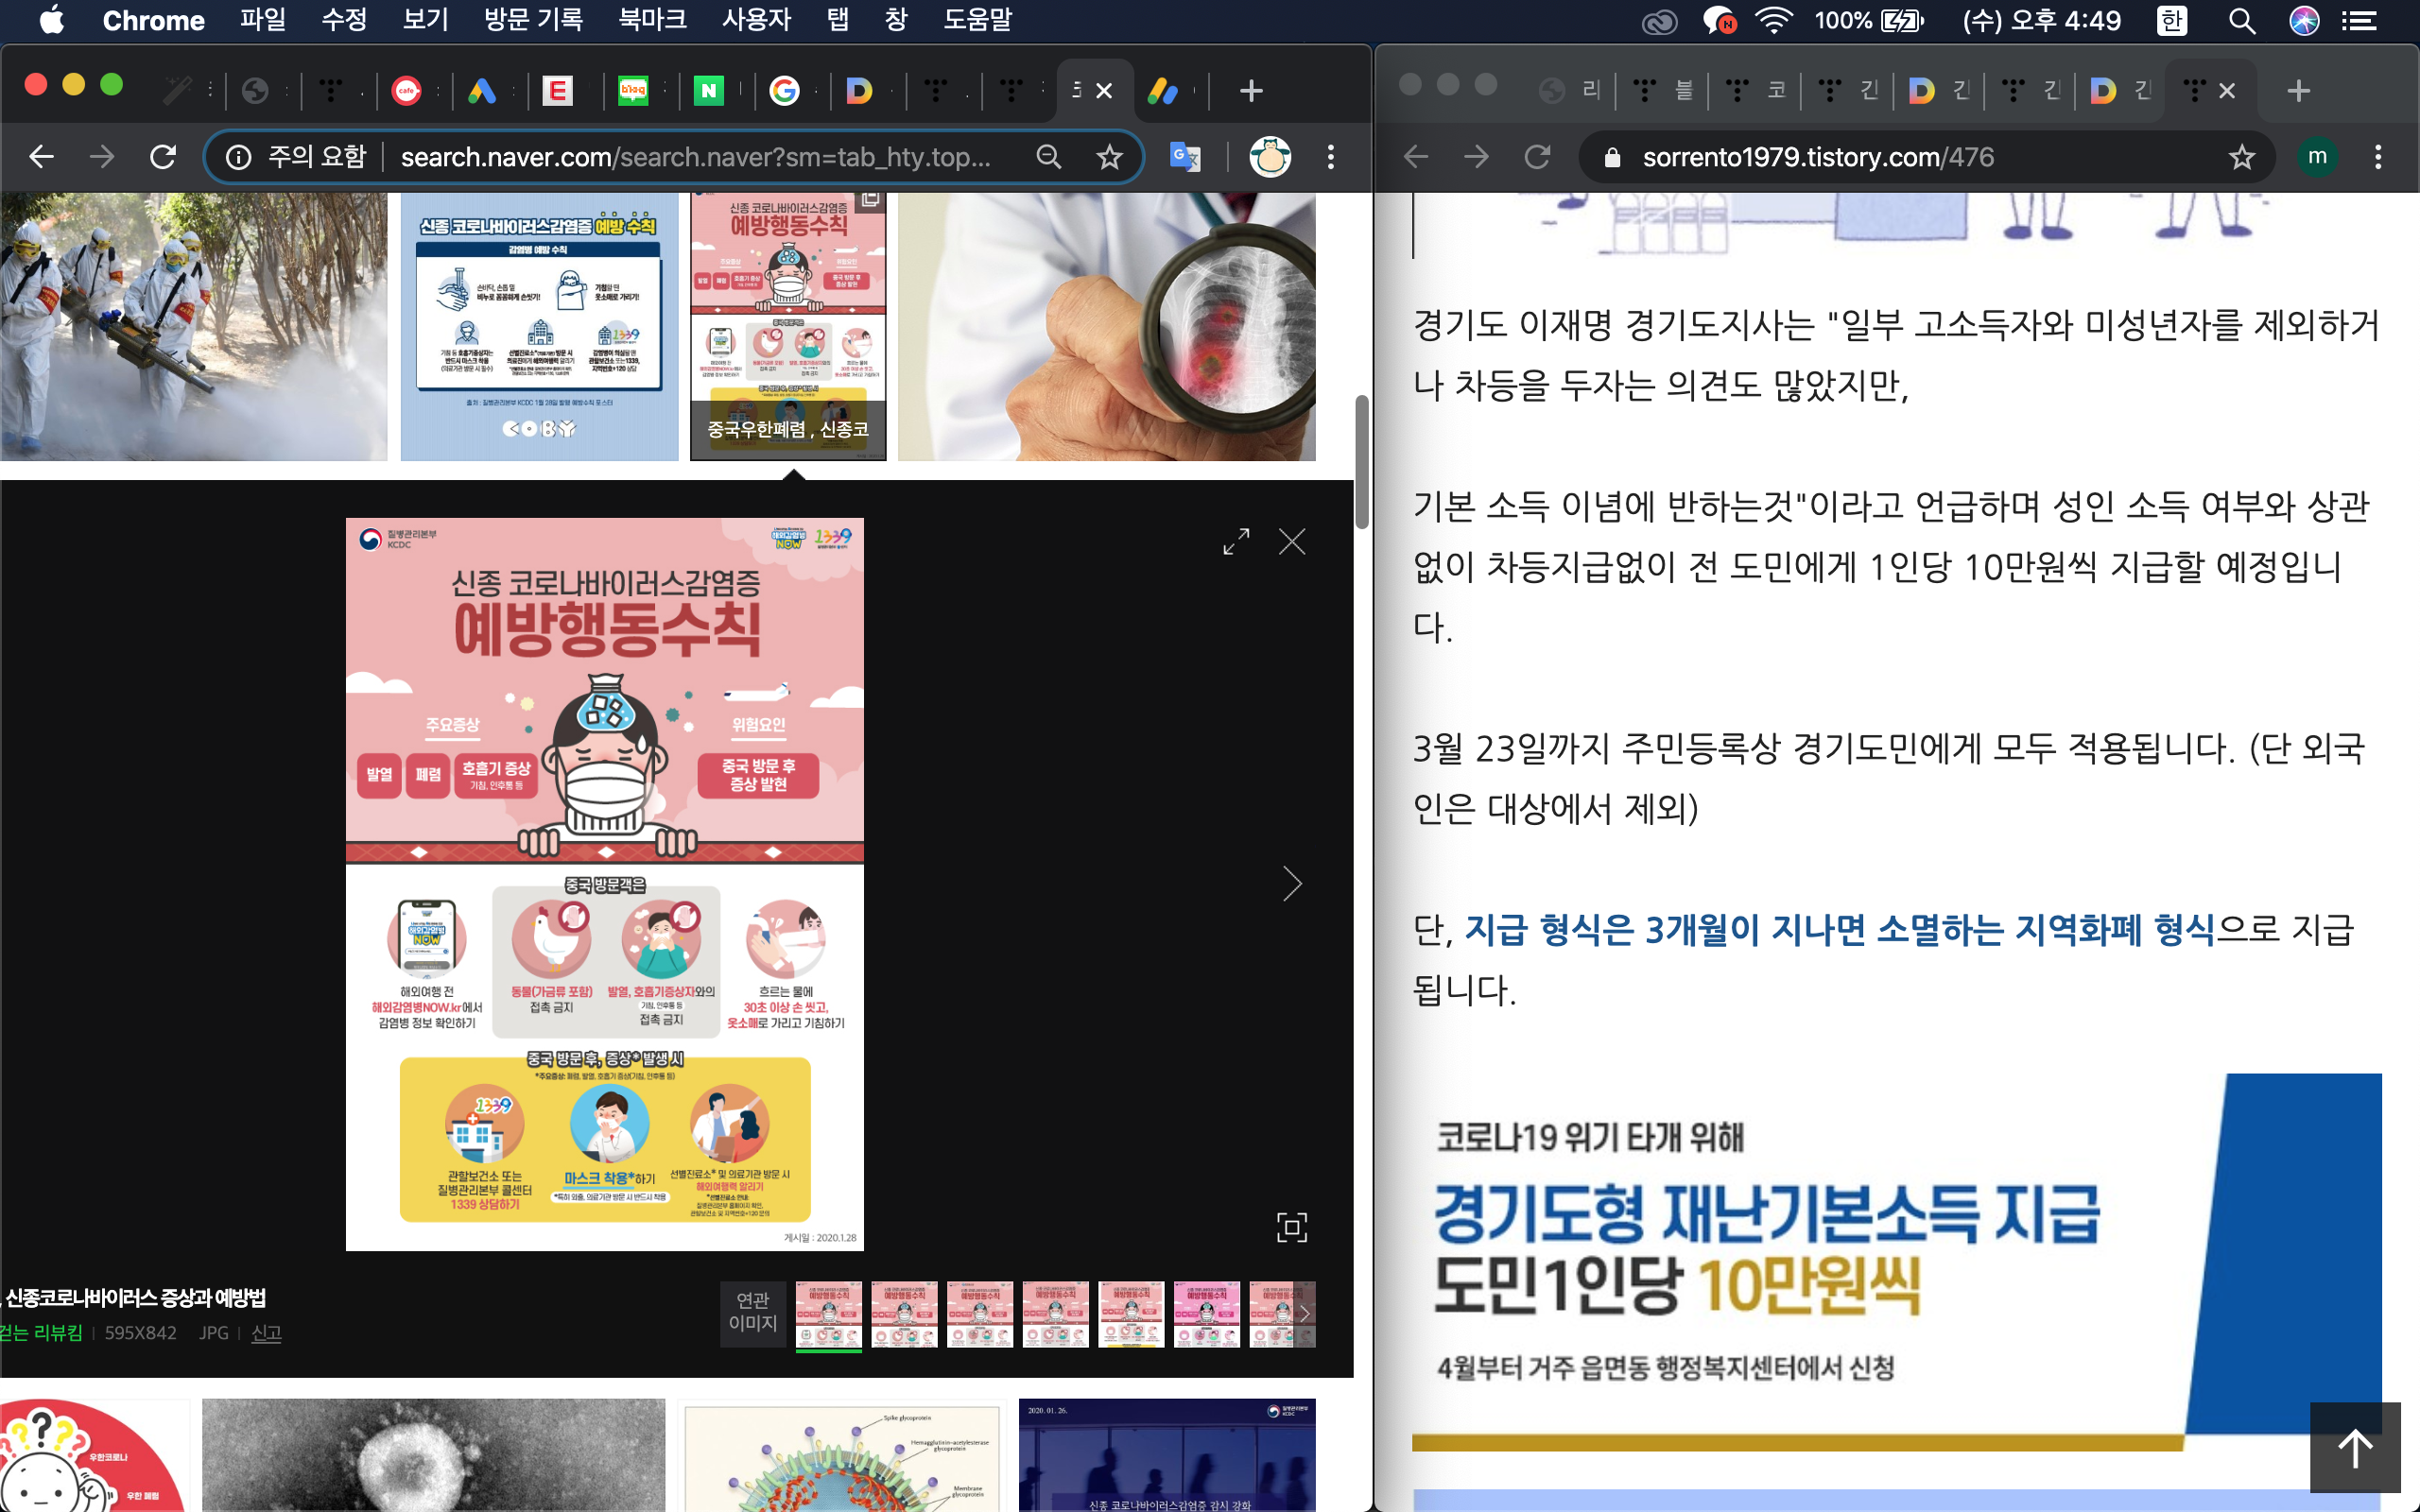Open the virus microscope image thumbnail
The image size is (2420, 1512).
coord(433,1455)
